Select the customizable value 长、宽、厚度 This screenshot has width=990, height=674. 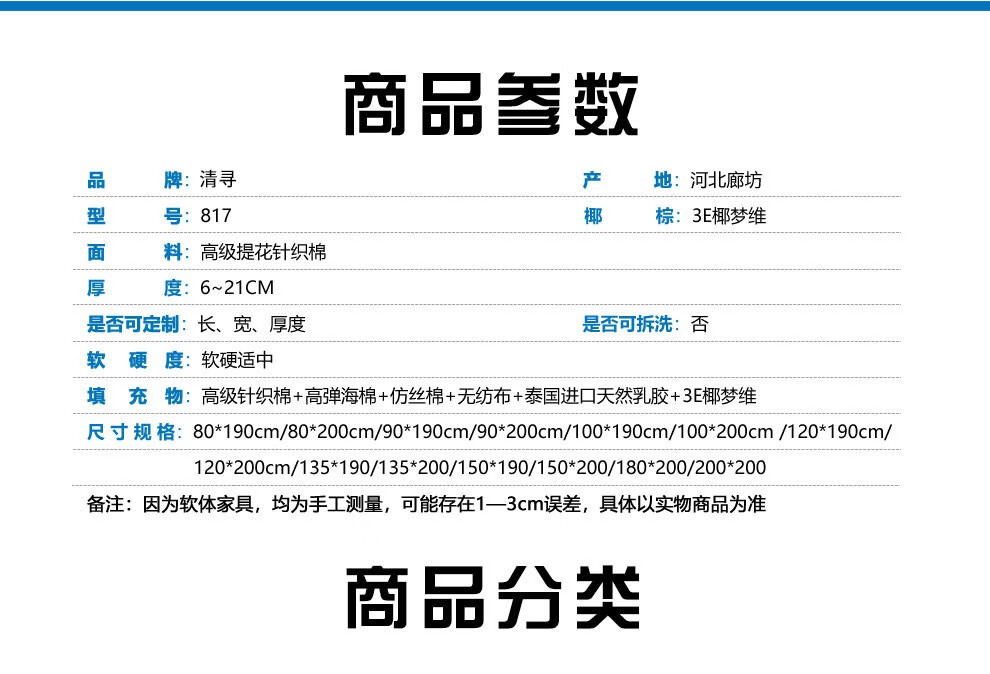[252, 324]
